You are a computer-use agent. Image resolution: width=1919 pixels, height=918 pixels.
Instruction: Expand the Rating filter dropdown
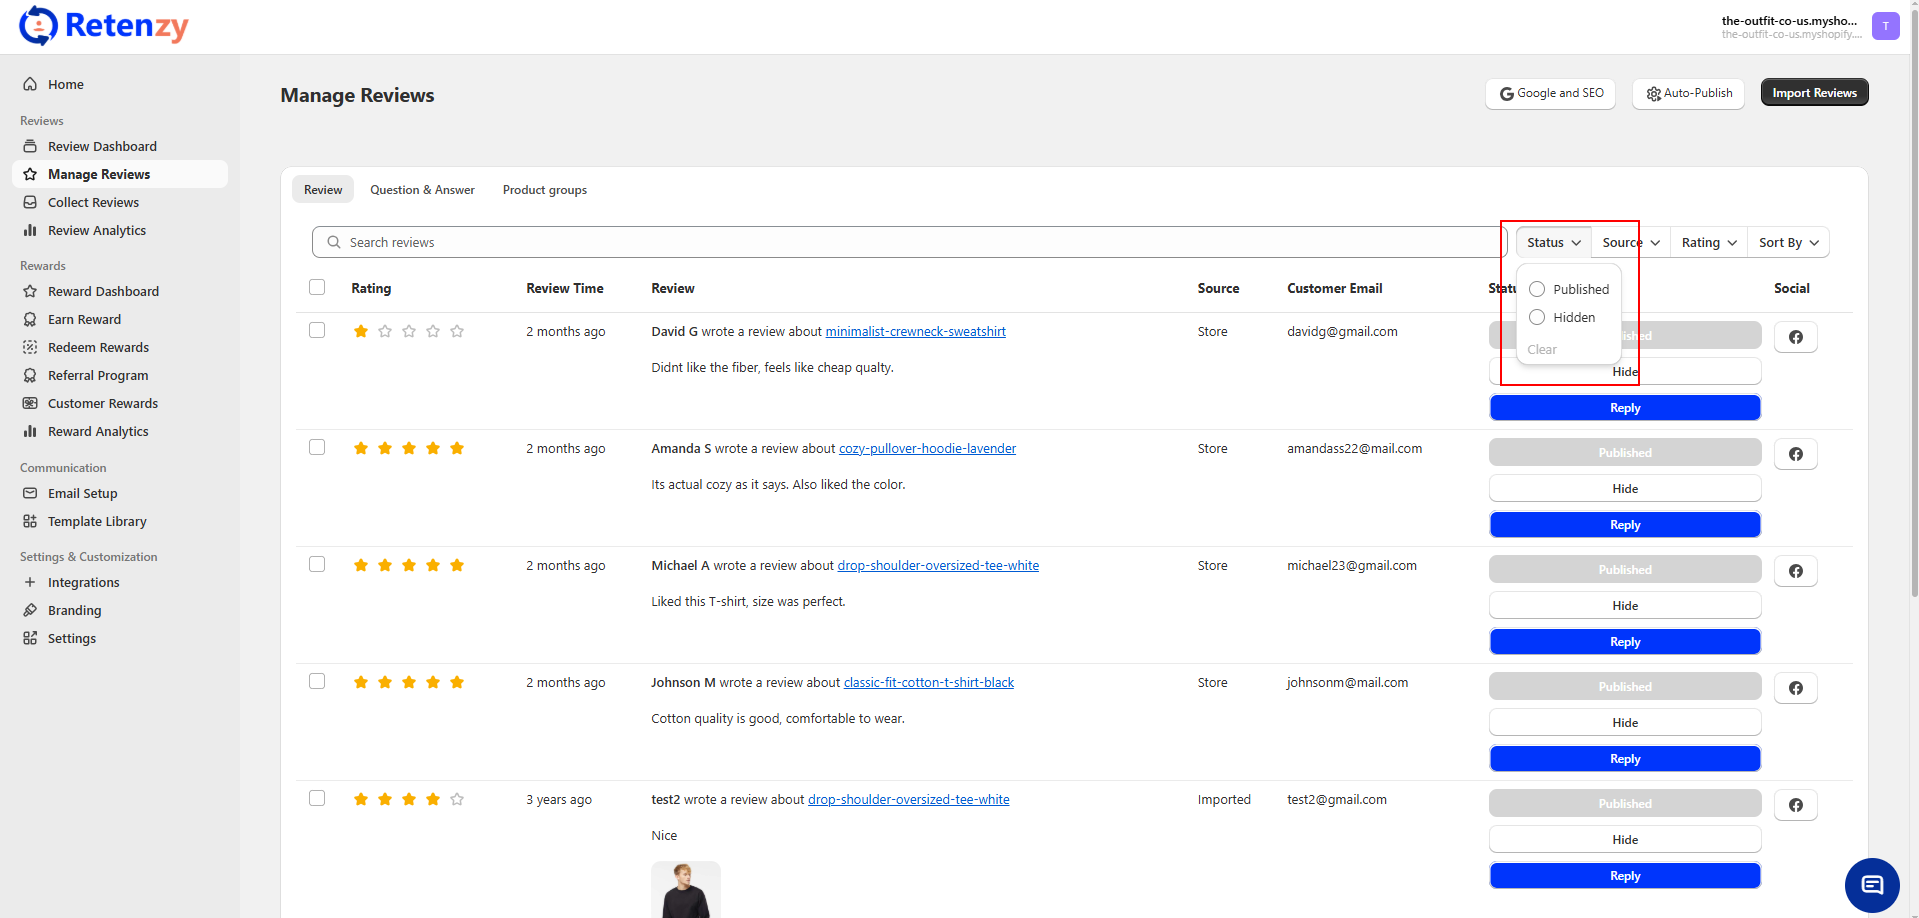coord(1708,242)
